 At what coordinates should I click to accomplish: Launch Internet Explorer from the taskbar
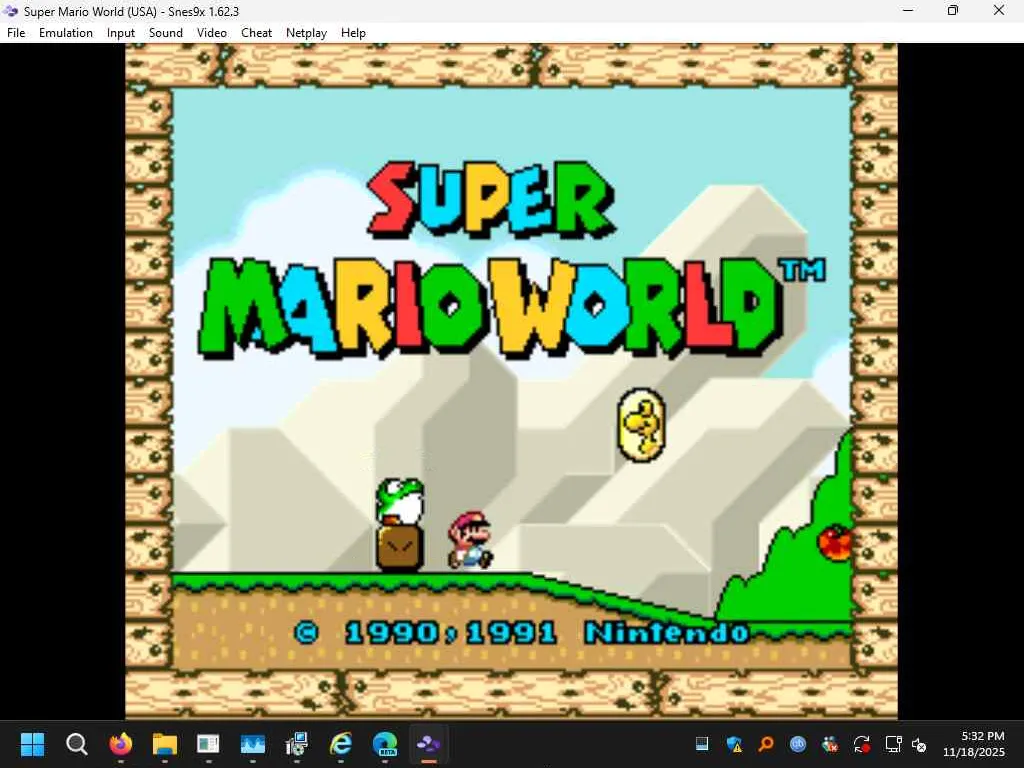[x=340, y=743]
